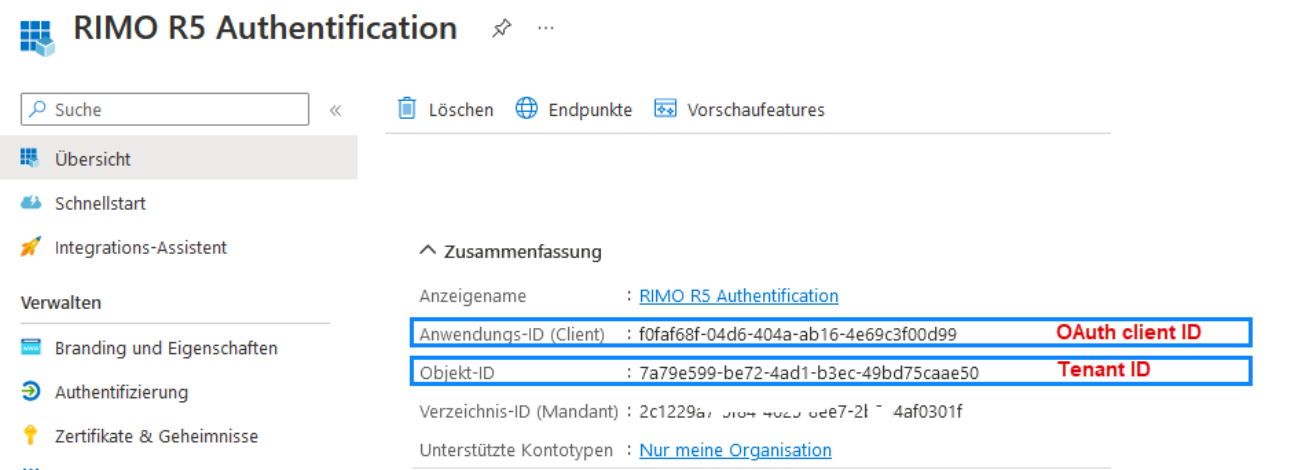Collapse the sidebar with double chevron
The width and height of the screenshot is (1309, 470).
point(336,110)
